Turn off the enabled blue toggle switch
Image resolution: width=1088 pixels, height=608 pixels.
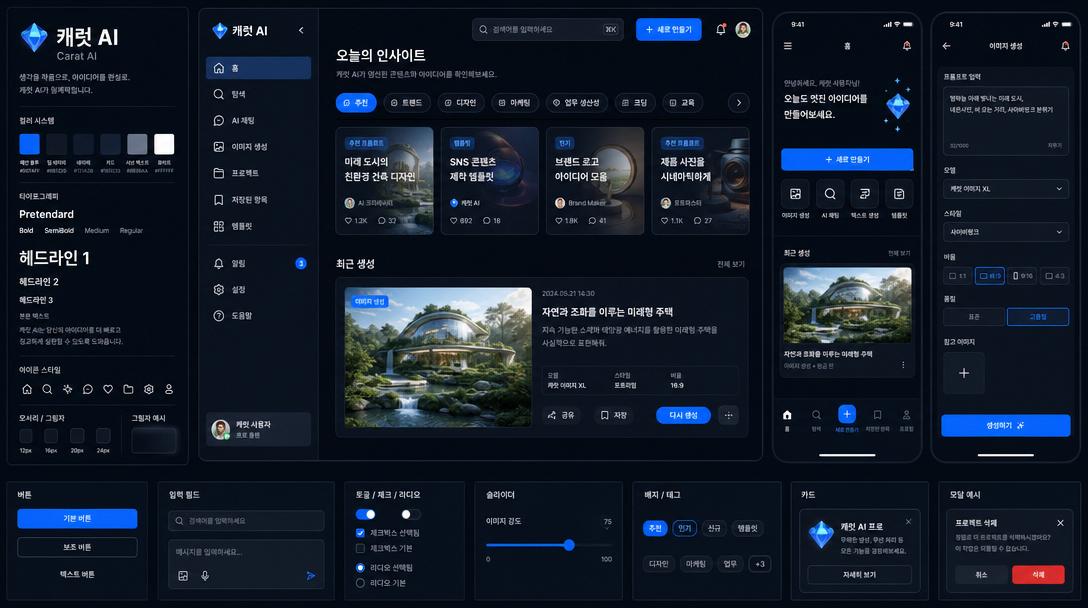[366, 514]
